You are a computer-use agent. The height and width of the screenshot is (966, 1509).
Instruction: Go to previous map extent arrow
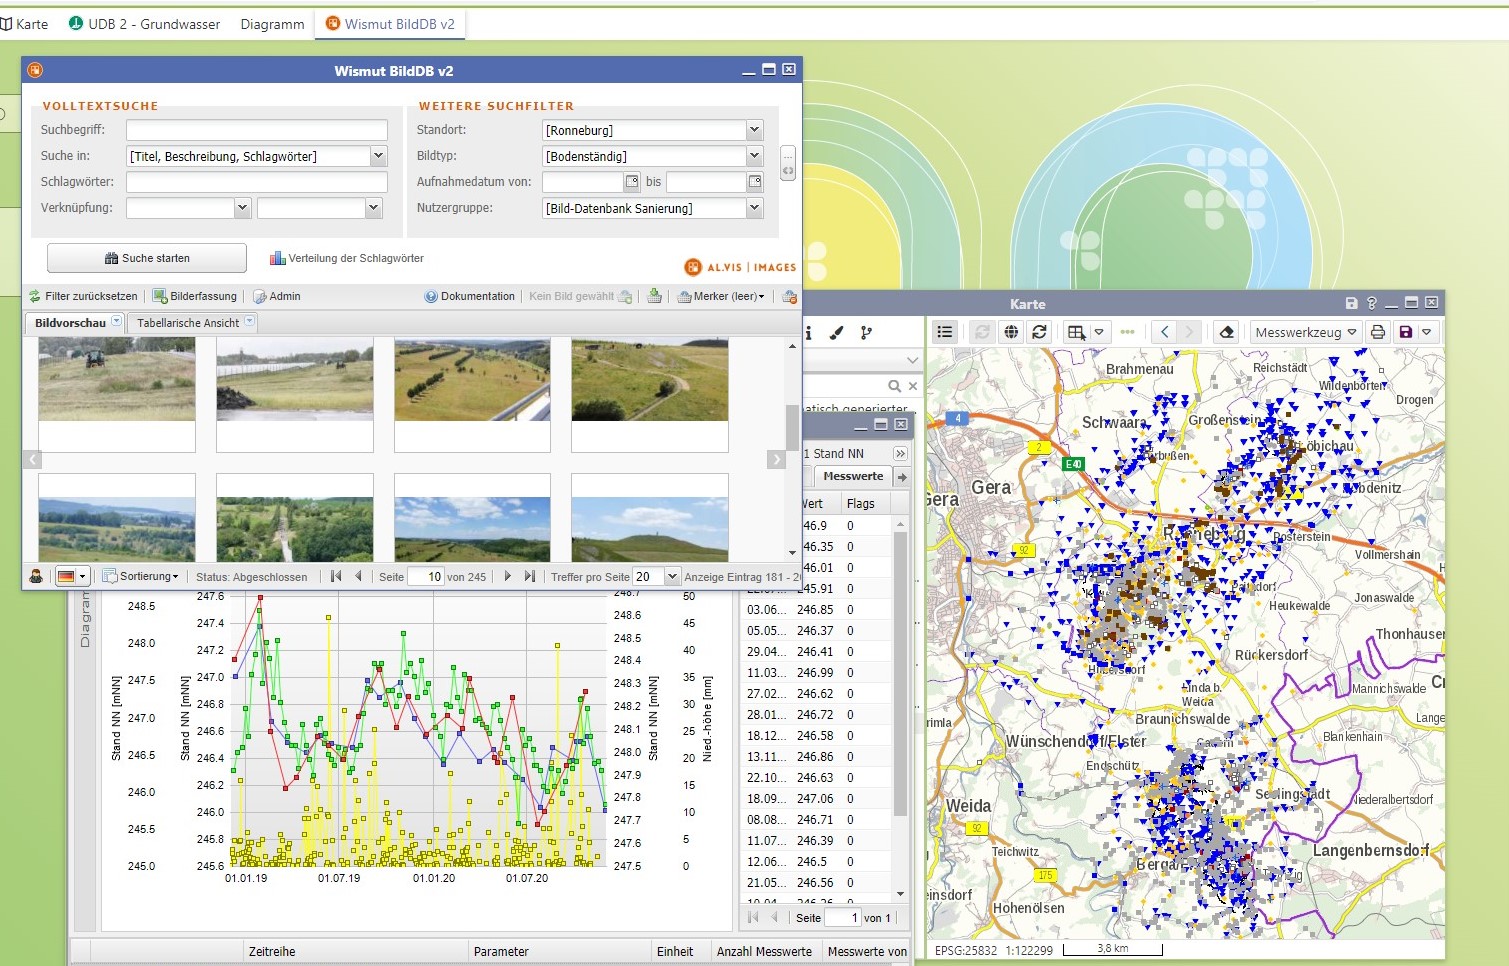(x=1164, y=332)
